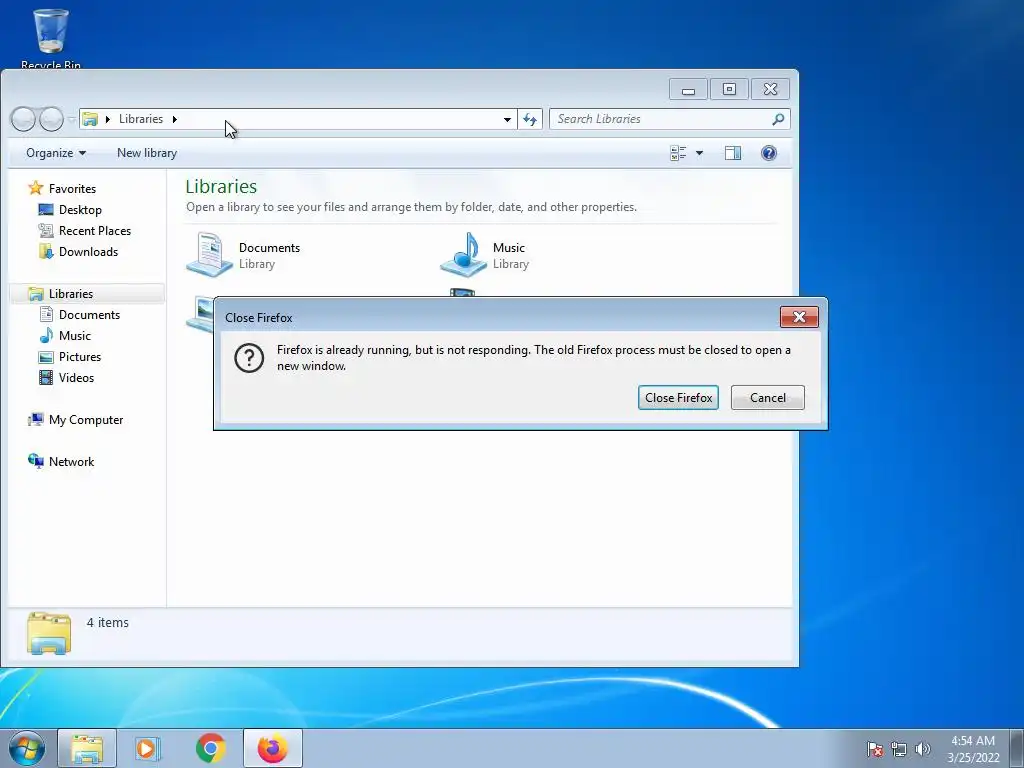The image size is (1024, 768).
Task: Refresh the Libraries folder view
Action: [x=530, y=120]
